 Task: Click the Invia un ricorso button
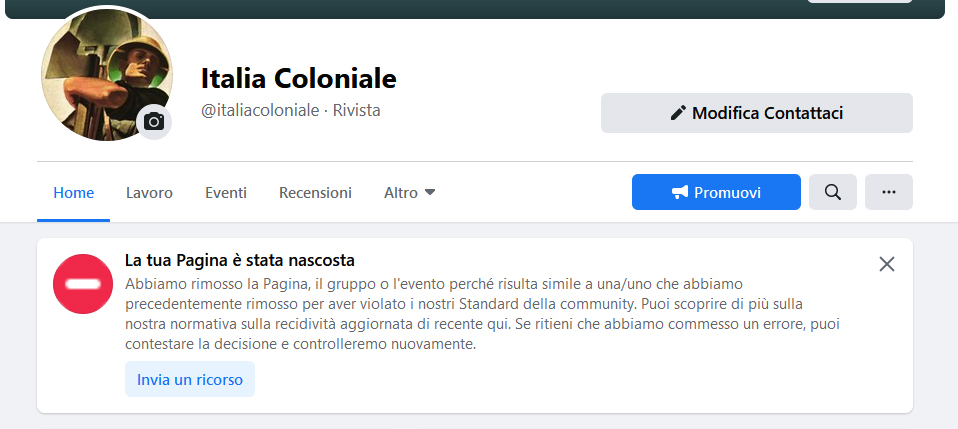click(x=190, y=380)
